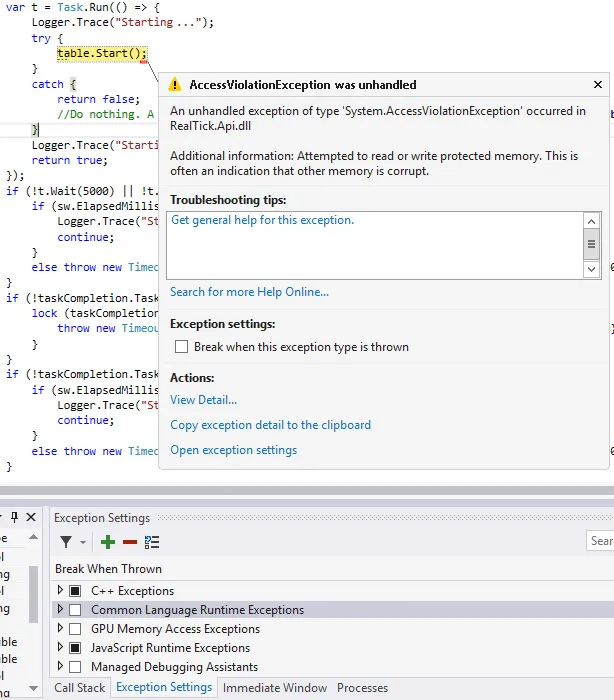Image resolution: width=614 pixels, height=700 pixels.
Task: Switch to the Processes tab
Action: [x=362, y=688]
